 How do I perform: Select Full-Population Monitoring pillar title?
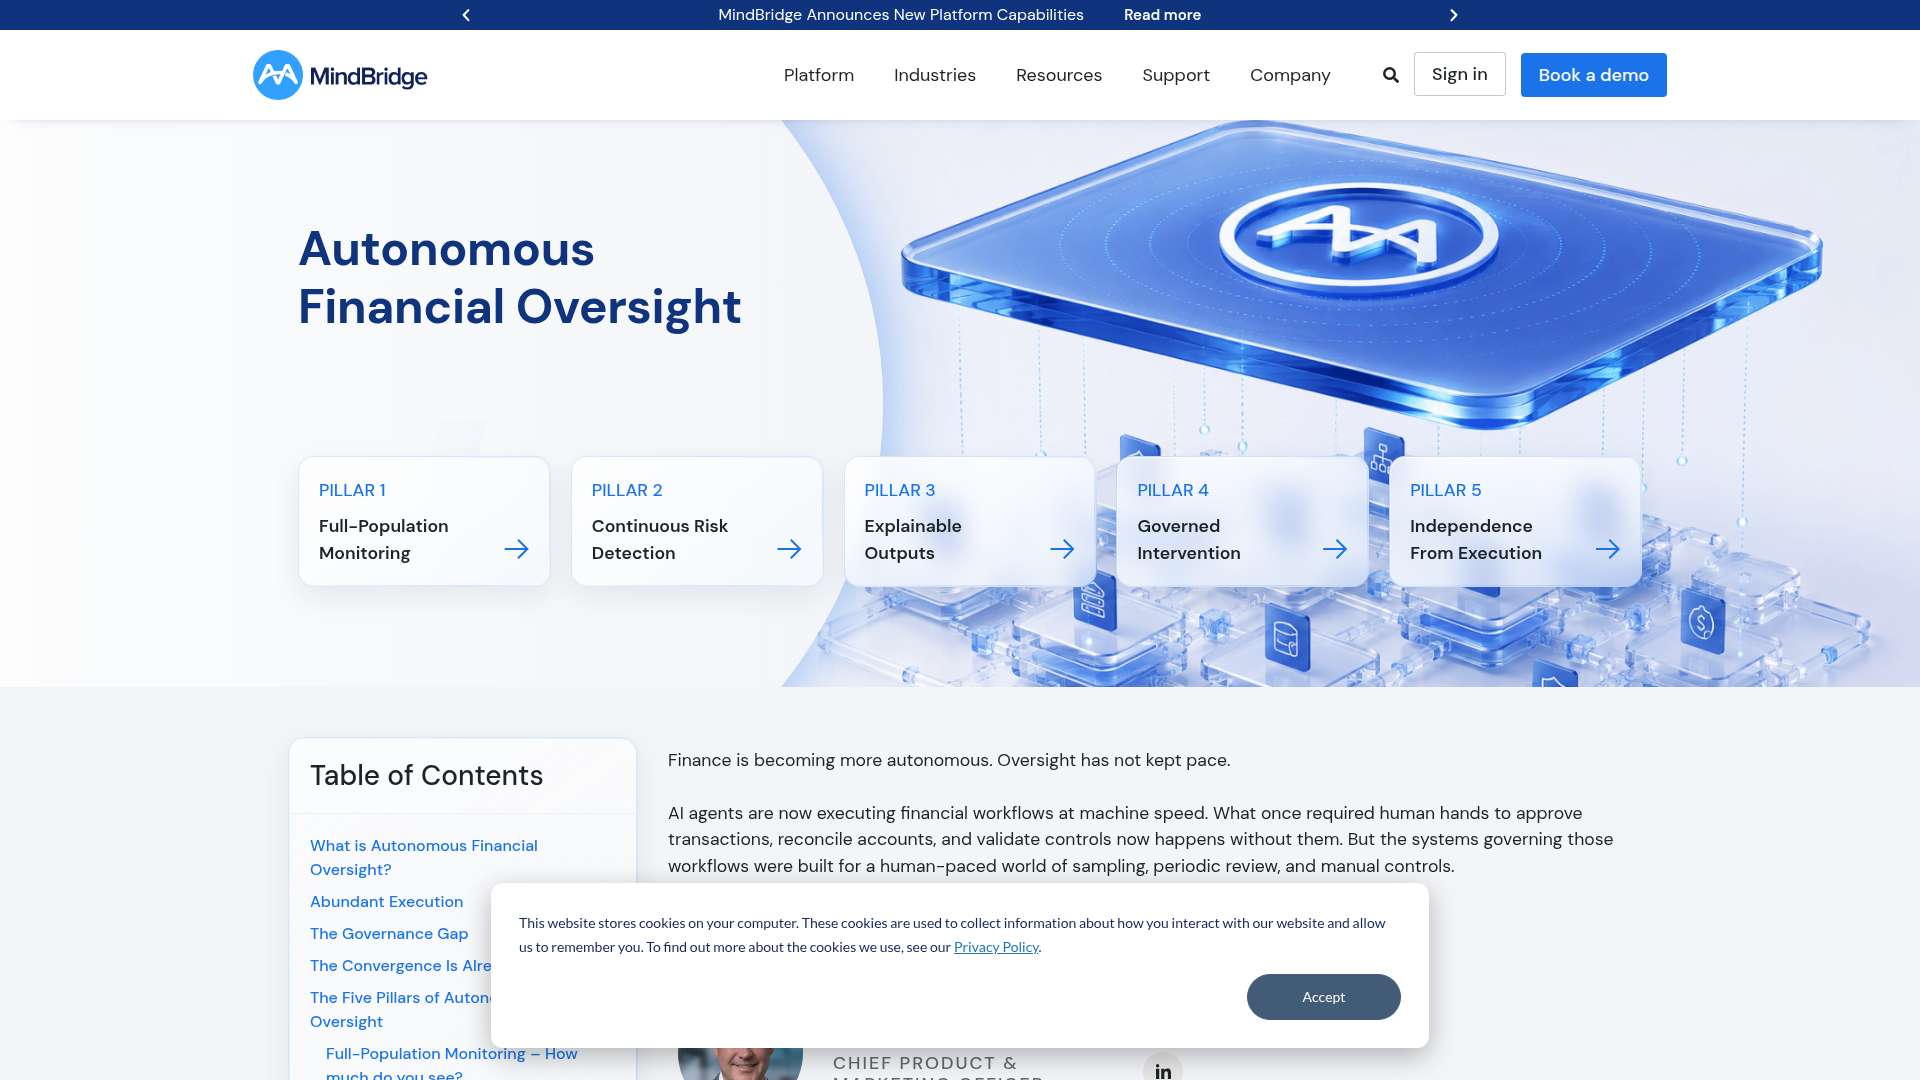click(x=384, y=539)
